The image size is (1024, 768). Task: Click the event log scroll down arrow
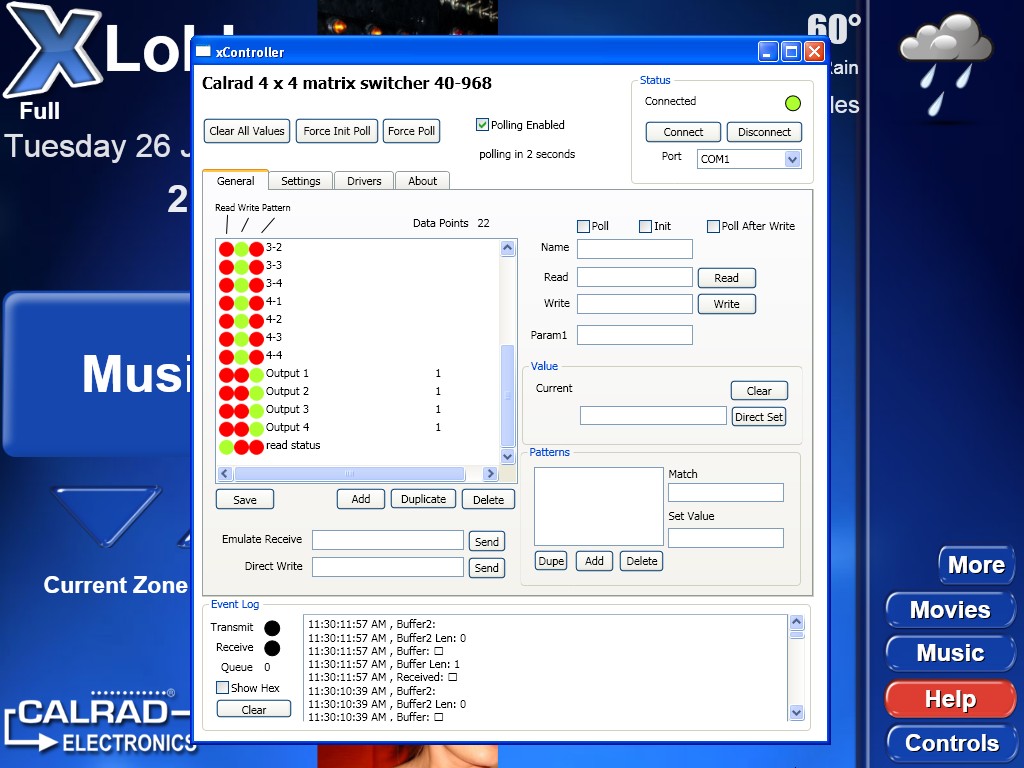pyautogui.click(x=796, y=712)
